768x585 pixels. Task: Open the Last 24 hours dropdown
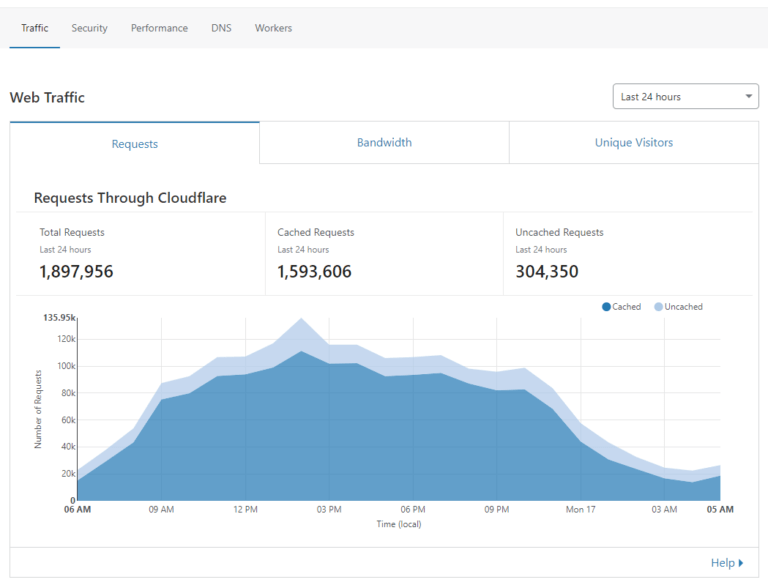(685, 97)
